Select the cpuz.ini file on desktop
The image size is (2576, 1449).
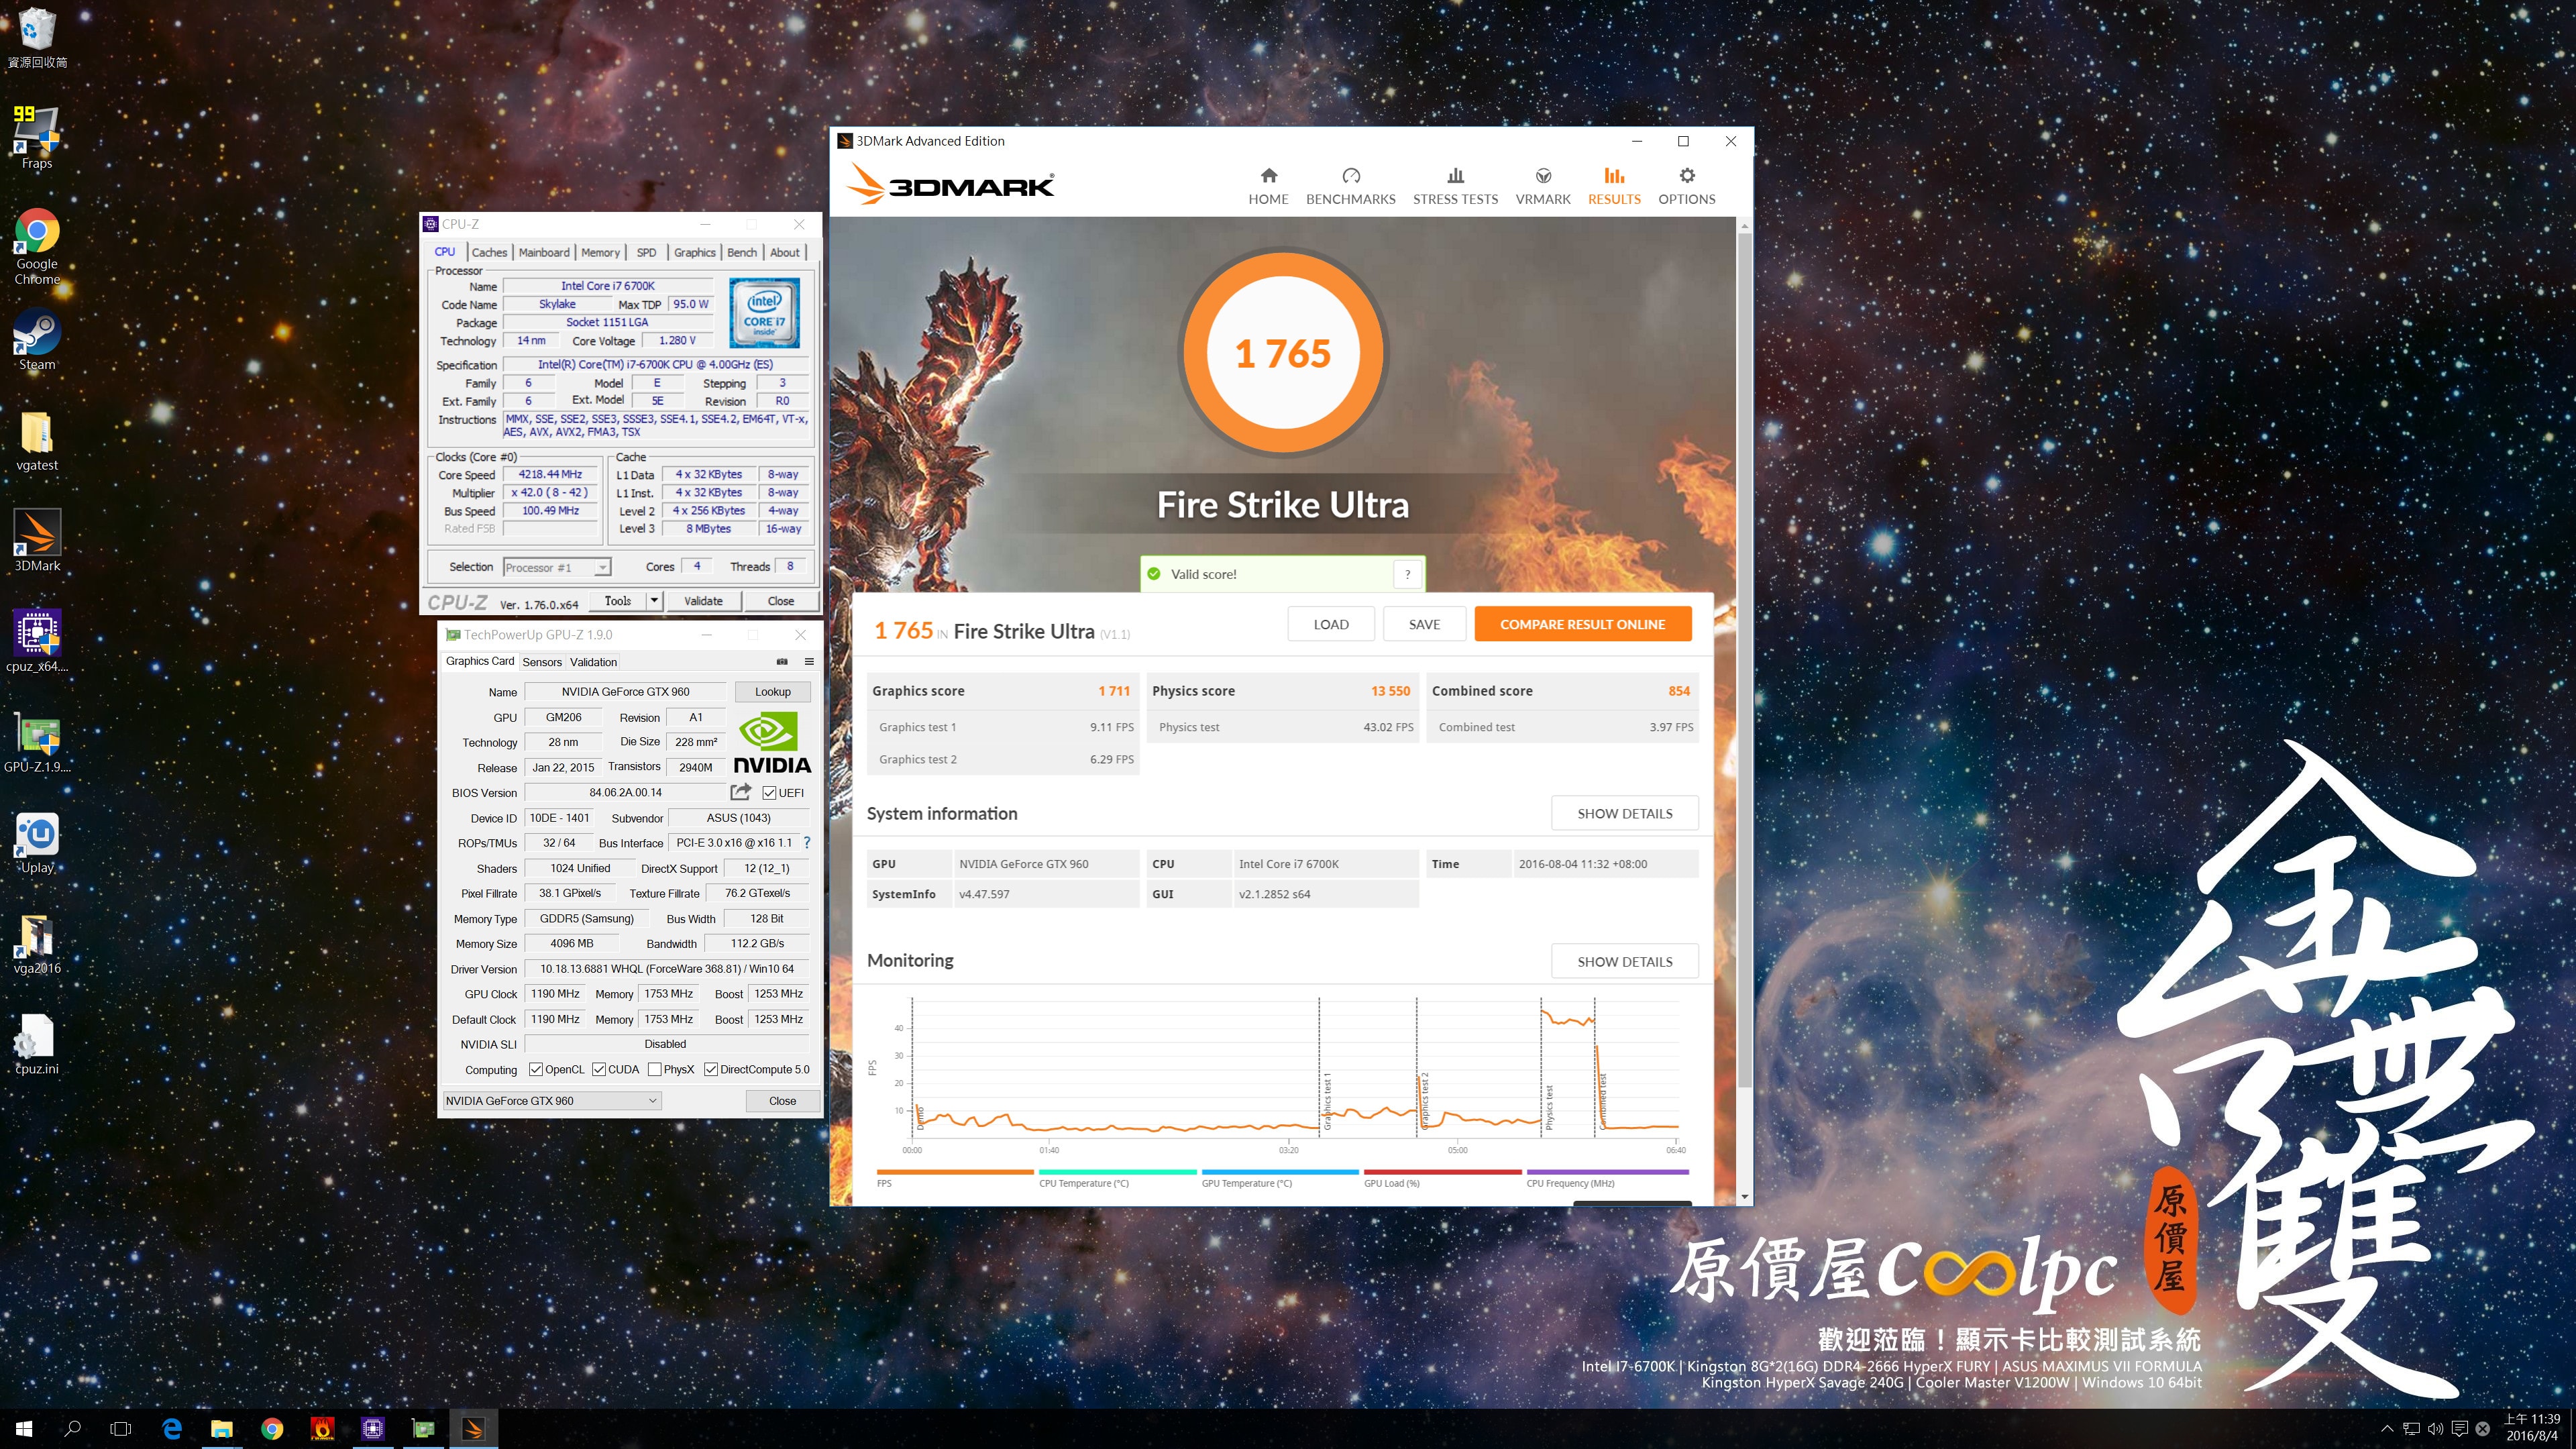(x=37, y=1043)
